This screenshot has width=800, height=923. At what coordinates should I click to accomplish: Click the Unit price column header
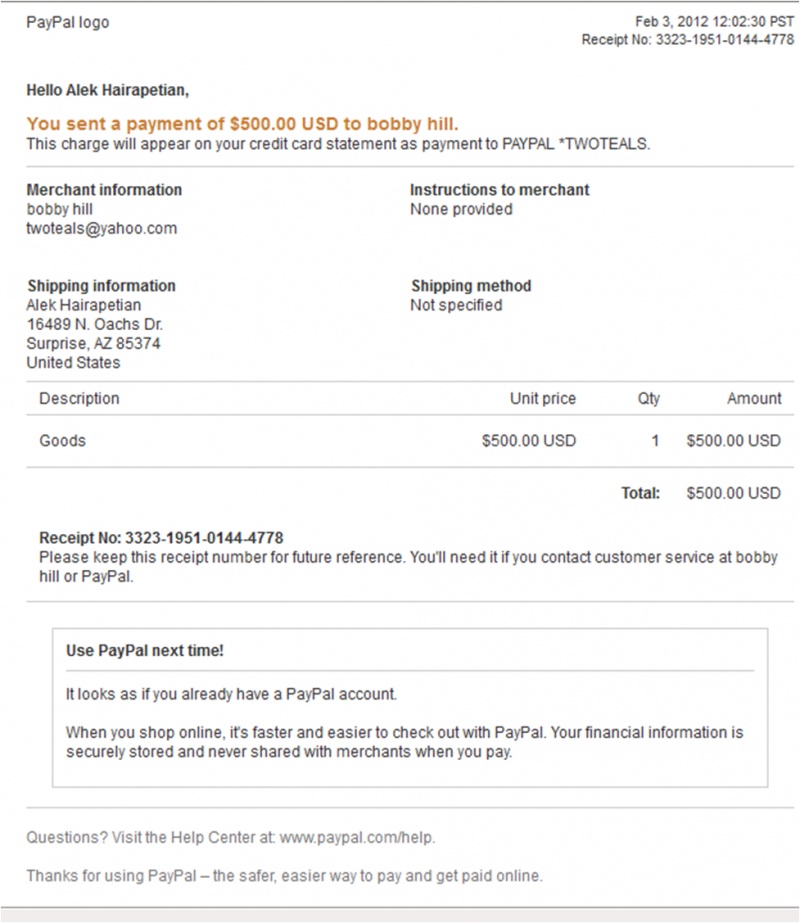[x=543, y=399]
